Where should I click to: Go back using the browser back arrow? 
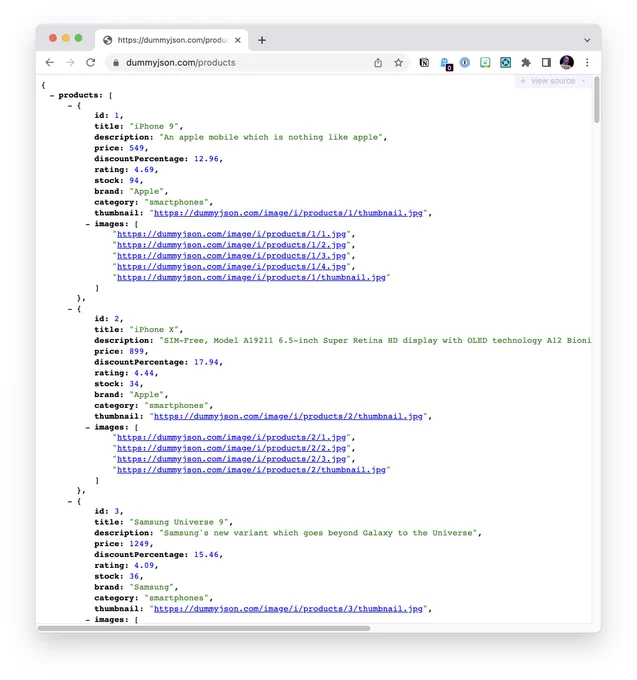click(50, 62)
